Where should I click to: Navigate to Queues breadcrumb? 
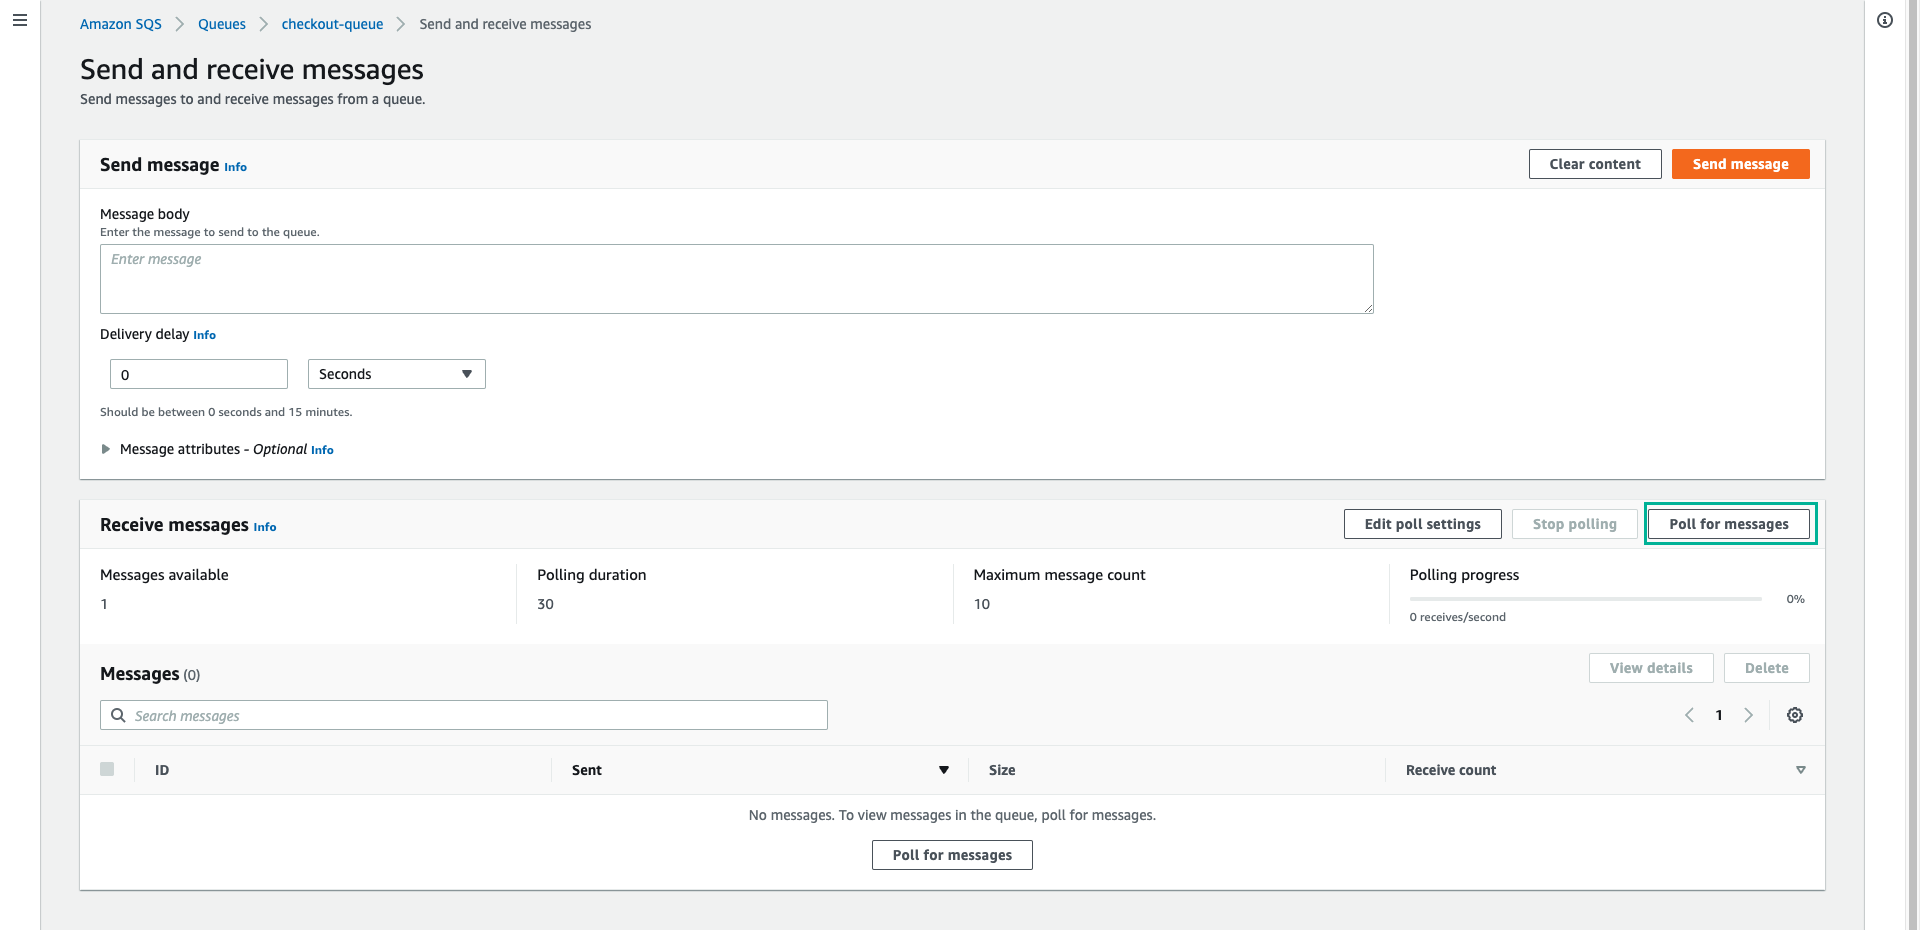[x=222, y=24]
